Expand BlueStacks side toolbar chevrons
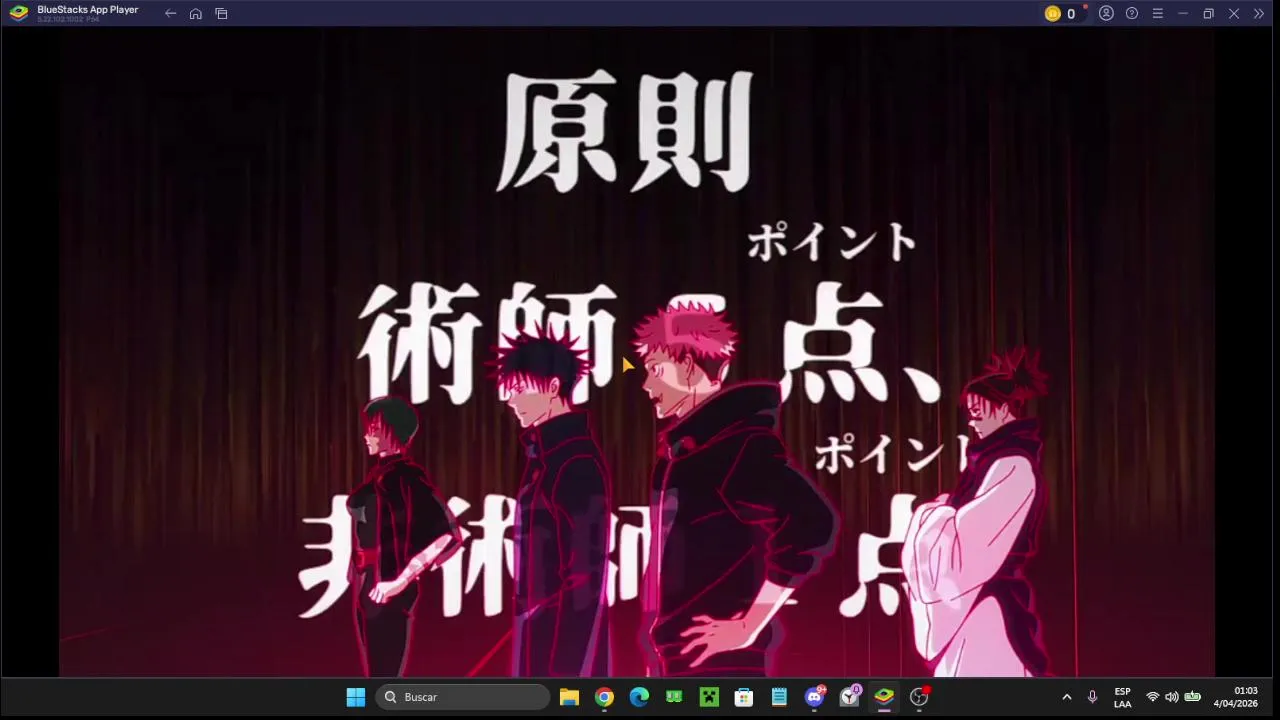Image resolution: width=1280 pixels, height=720 pixels. coord(1259,14)
